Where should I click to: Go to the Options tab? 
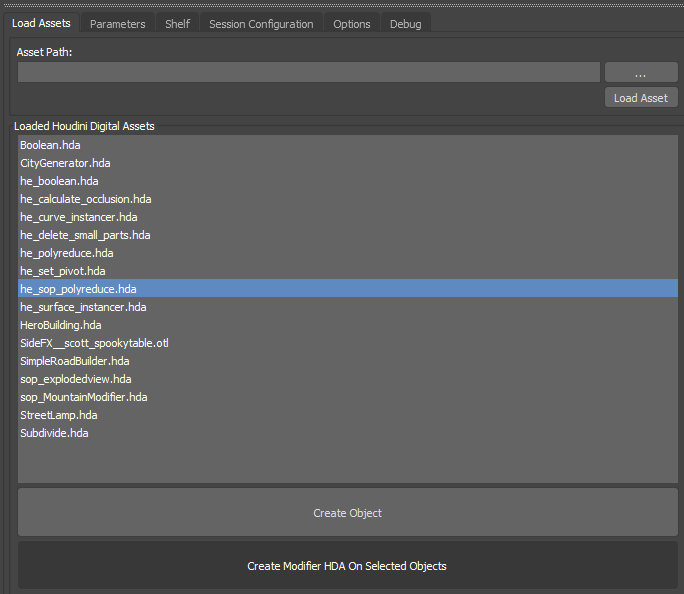tap(351, 24)
